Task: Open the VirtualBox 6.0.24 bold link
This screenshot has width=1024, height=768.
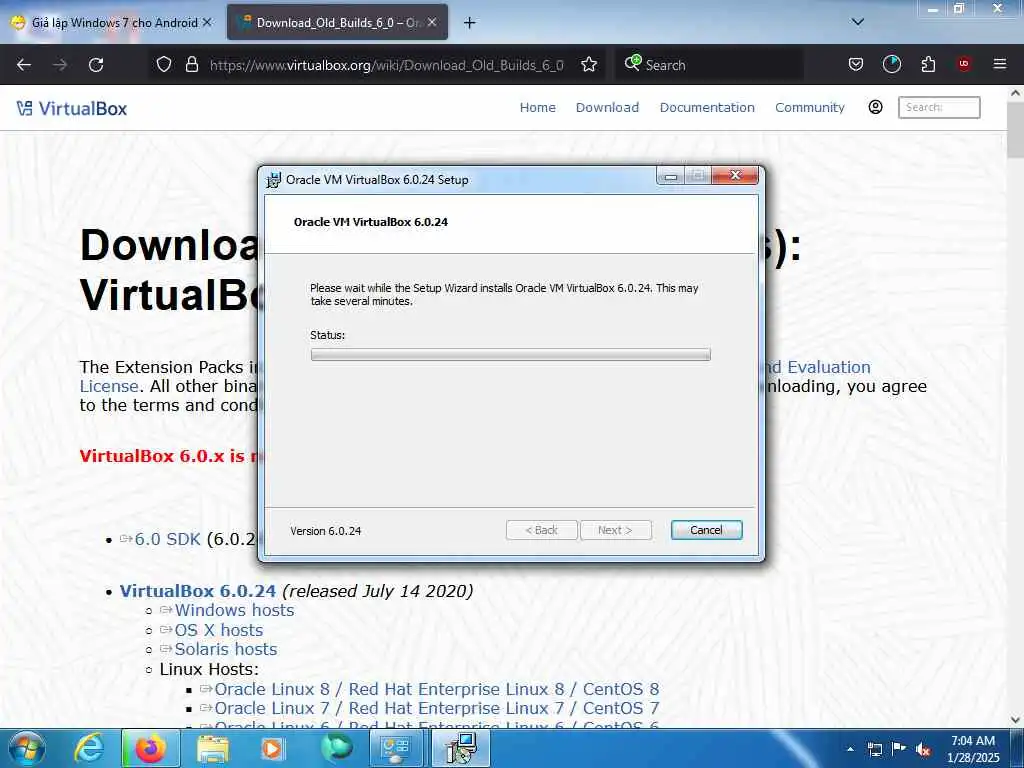Action: [x=198, y=591]
